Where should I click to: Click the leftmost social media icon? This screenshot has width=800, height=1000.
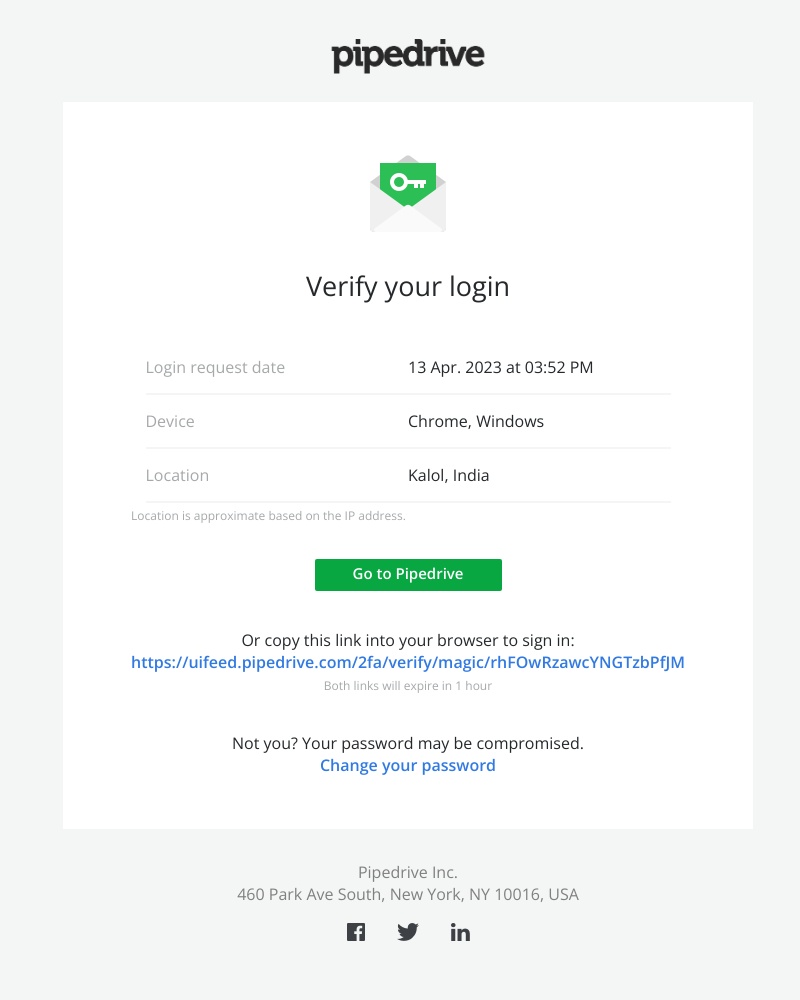pyautogui.click(x=356, y=931)
